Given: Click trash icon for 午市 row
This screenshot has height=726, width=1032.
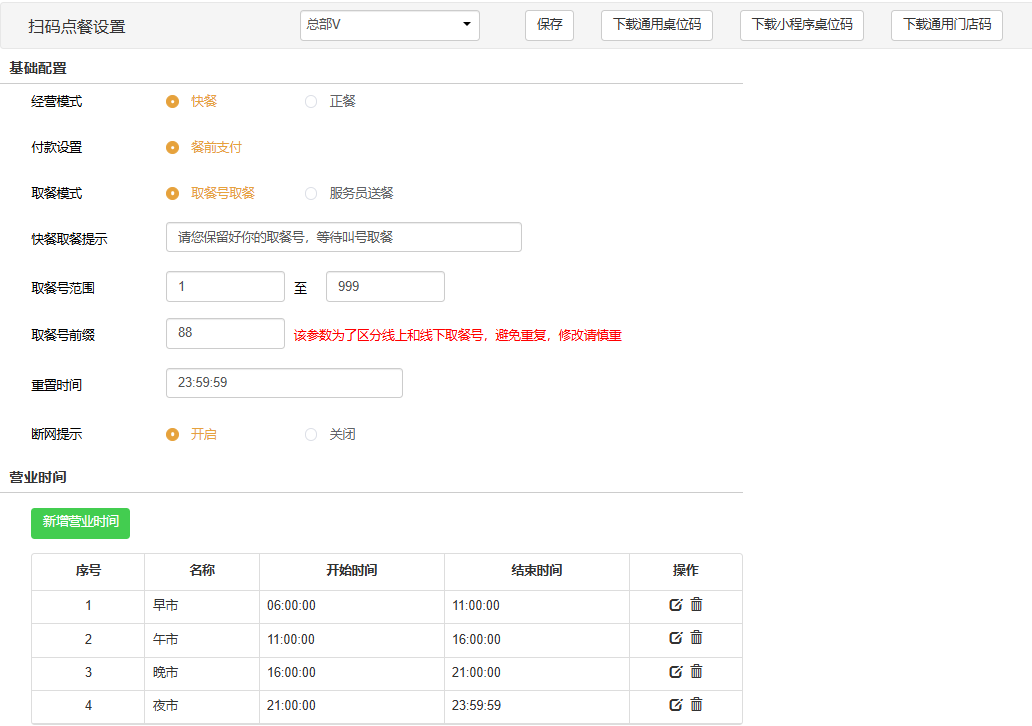Looking at the screenshot, I should point(697,637).
